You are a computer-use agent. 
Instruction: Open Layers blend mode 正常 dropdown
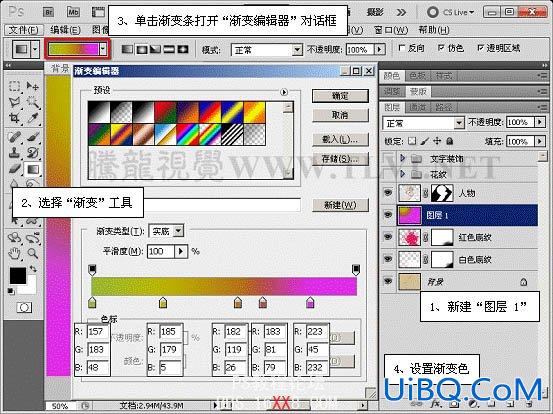click(458, 123)
